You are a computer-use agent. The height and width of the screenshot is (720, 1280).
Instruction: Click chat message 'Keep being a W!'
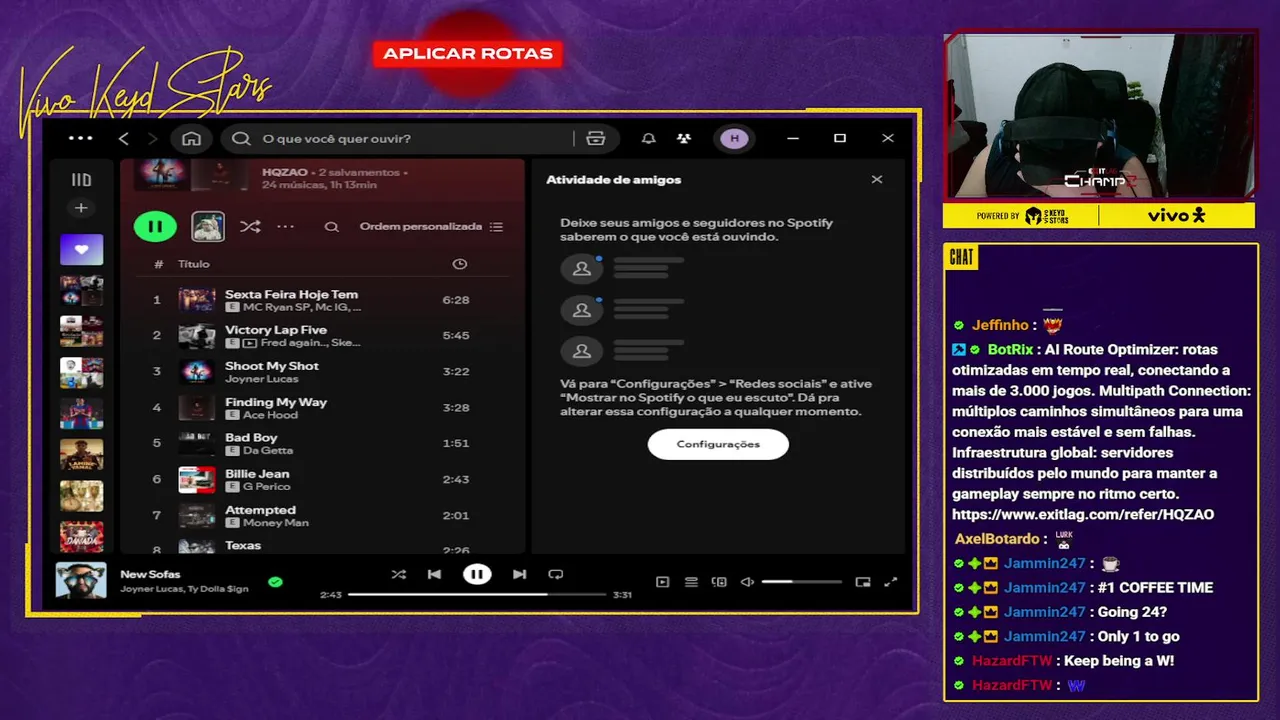(x=1119, y=661)
